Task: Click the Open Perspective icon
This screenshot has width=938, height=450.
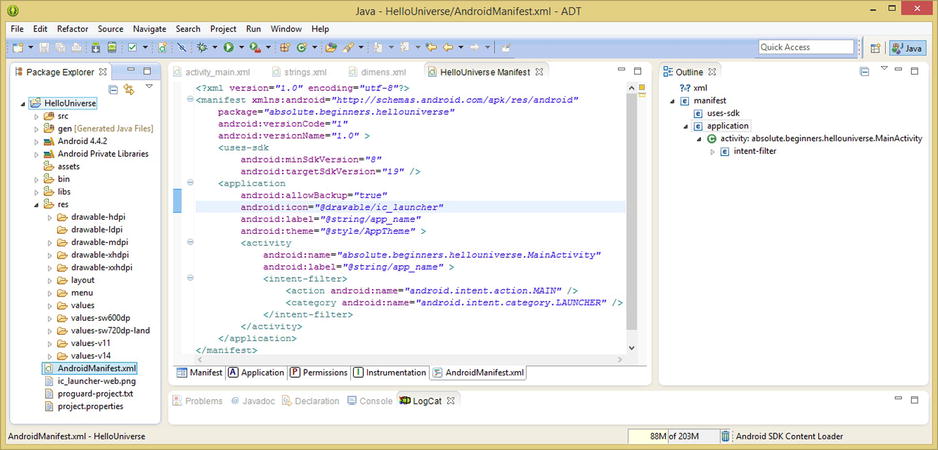Action: pyautogui.click(x=875, y=48)
